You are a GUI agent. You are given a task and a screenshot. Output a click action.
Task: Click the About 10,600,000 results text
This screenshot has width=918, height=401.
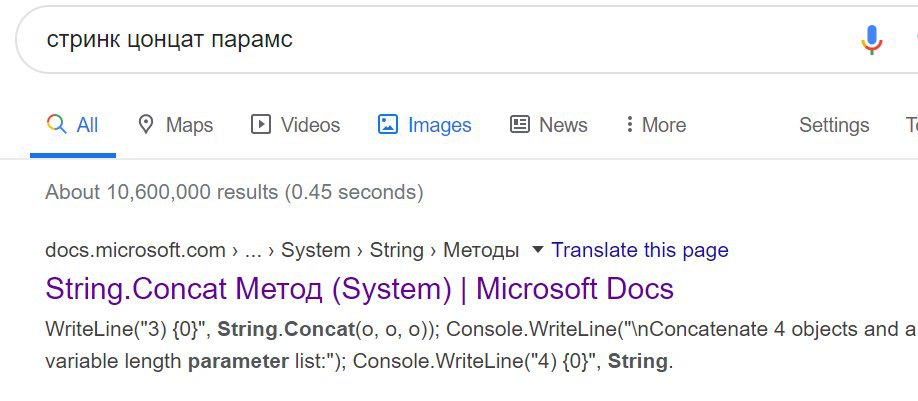click(x=234, y=192)
